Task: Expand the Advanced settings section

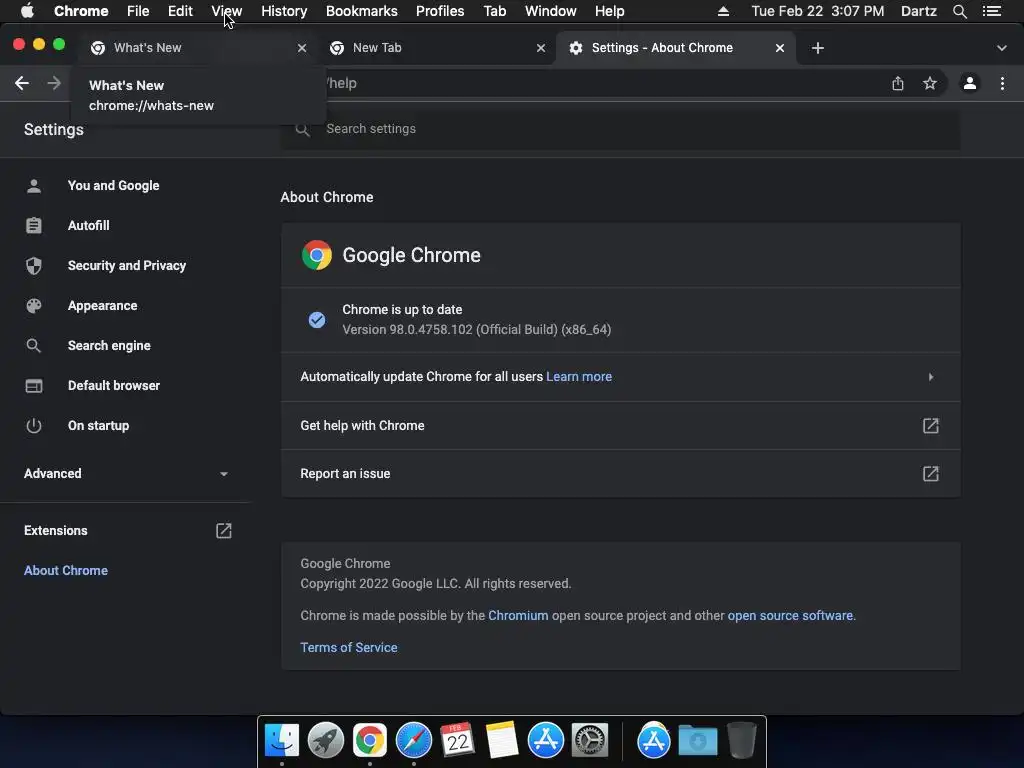Action: click(126, 473)
